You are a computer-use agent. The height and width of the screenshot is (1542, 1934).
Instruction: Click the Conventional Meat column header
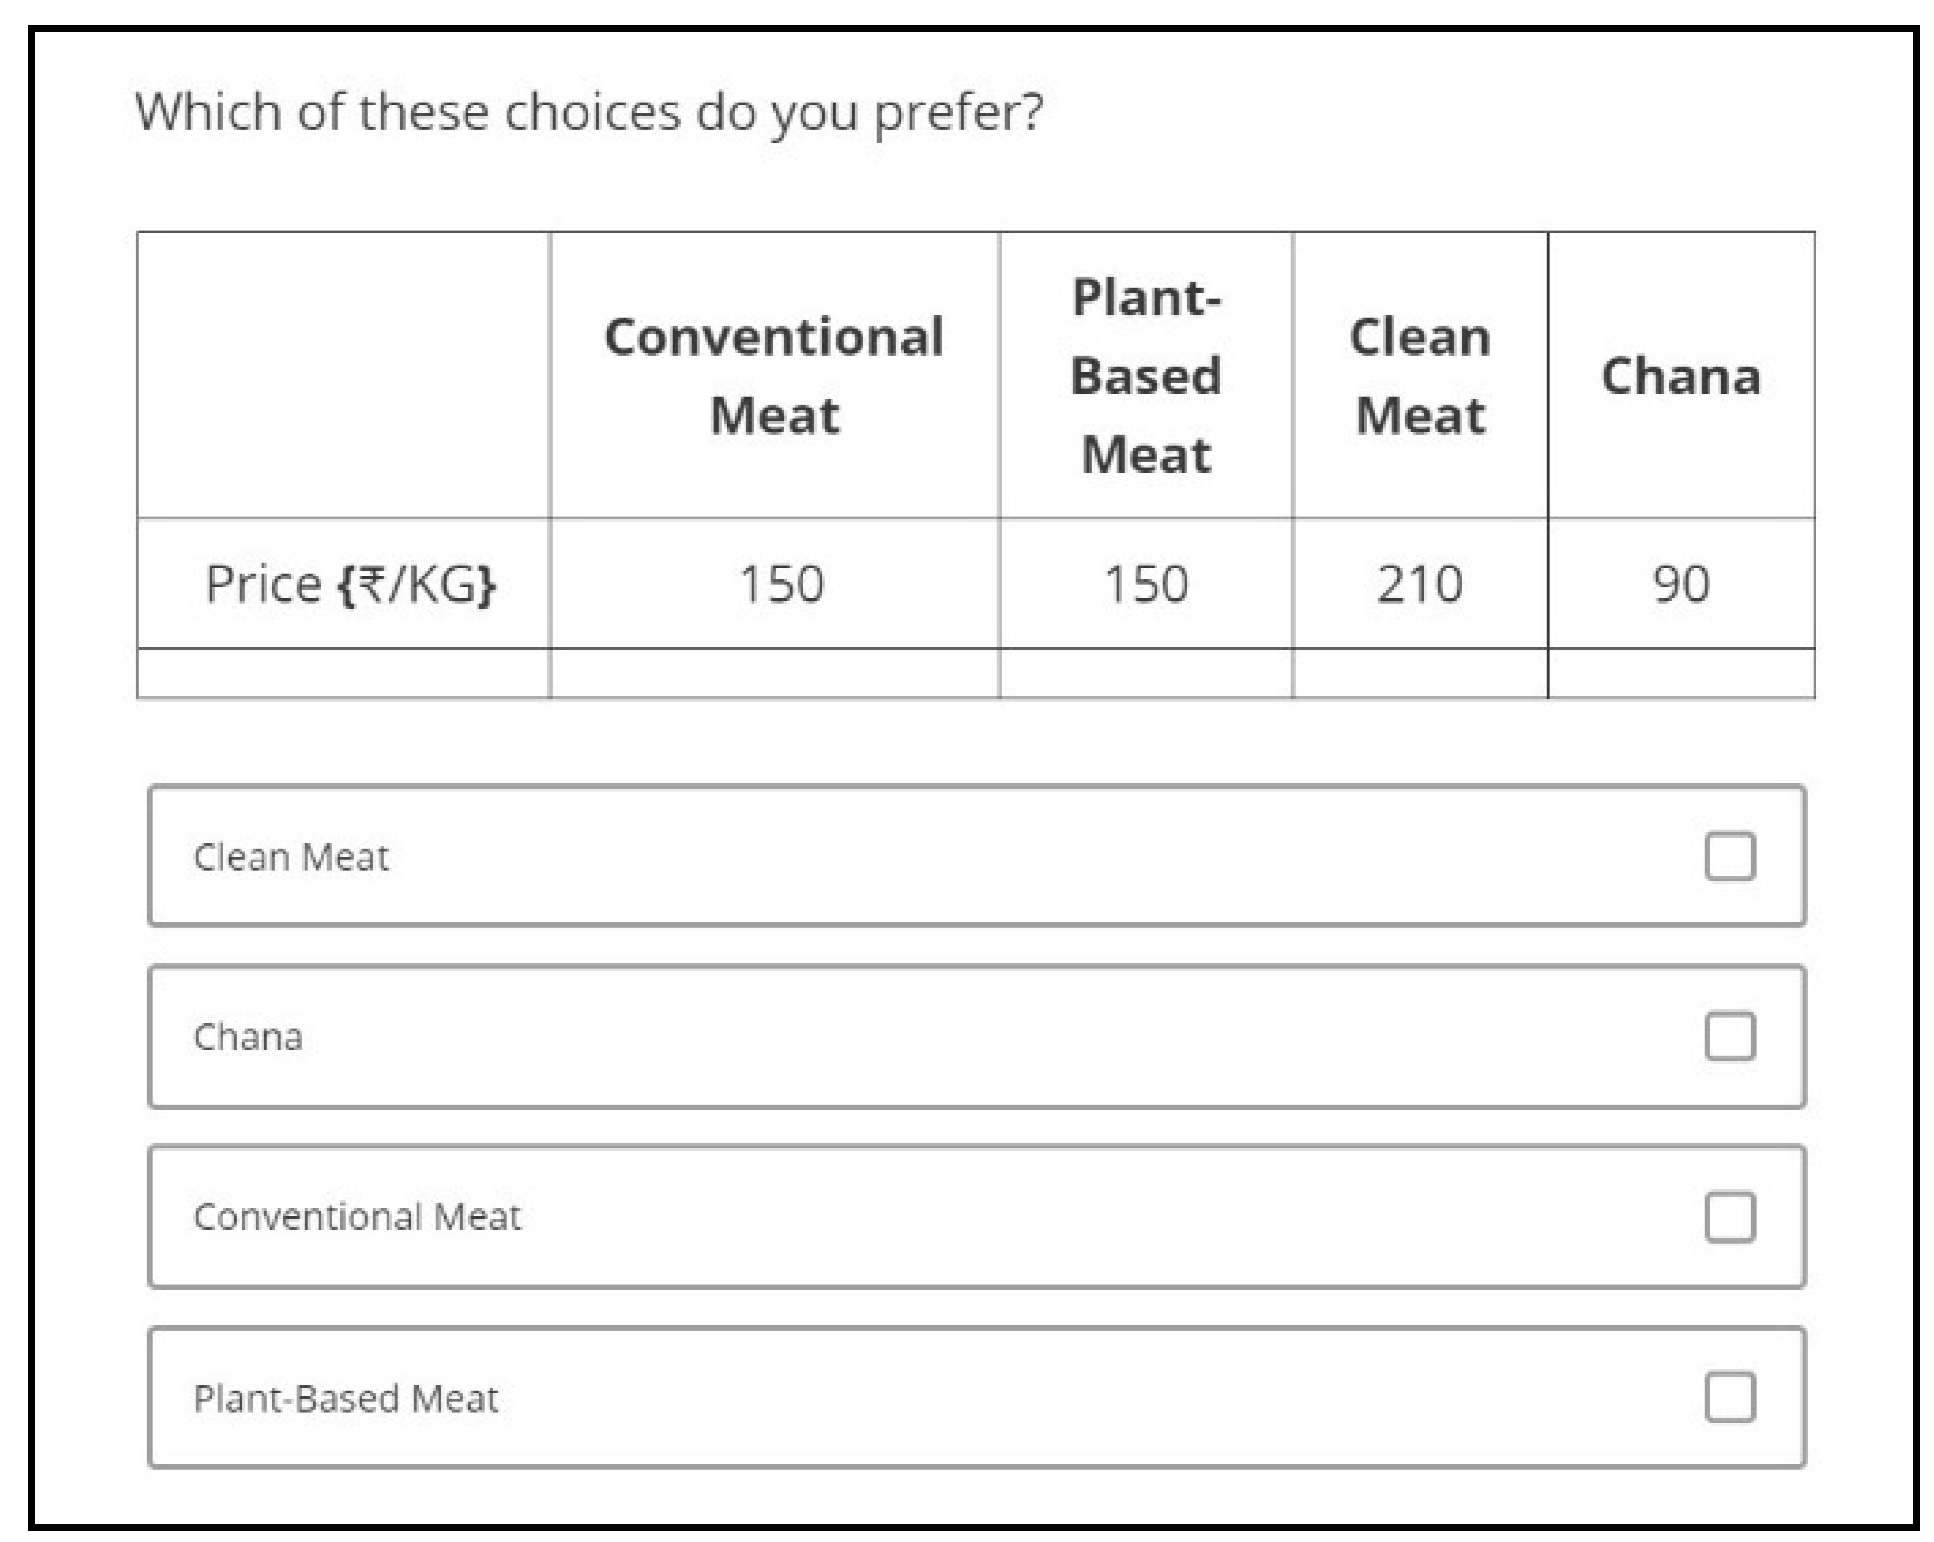(x=774, y=375)
